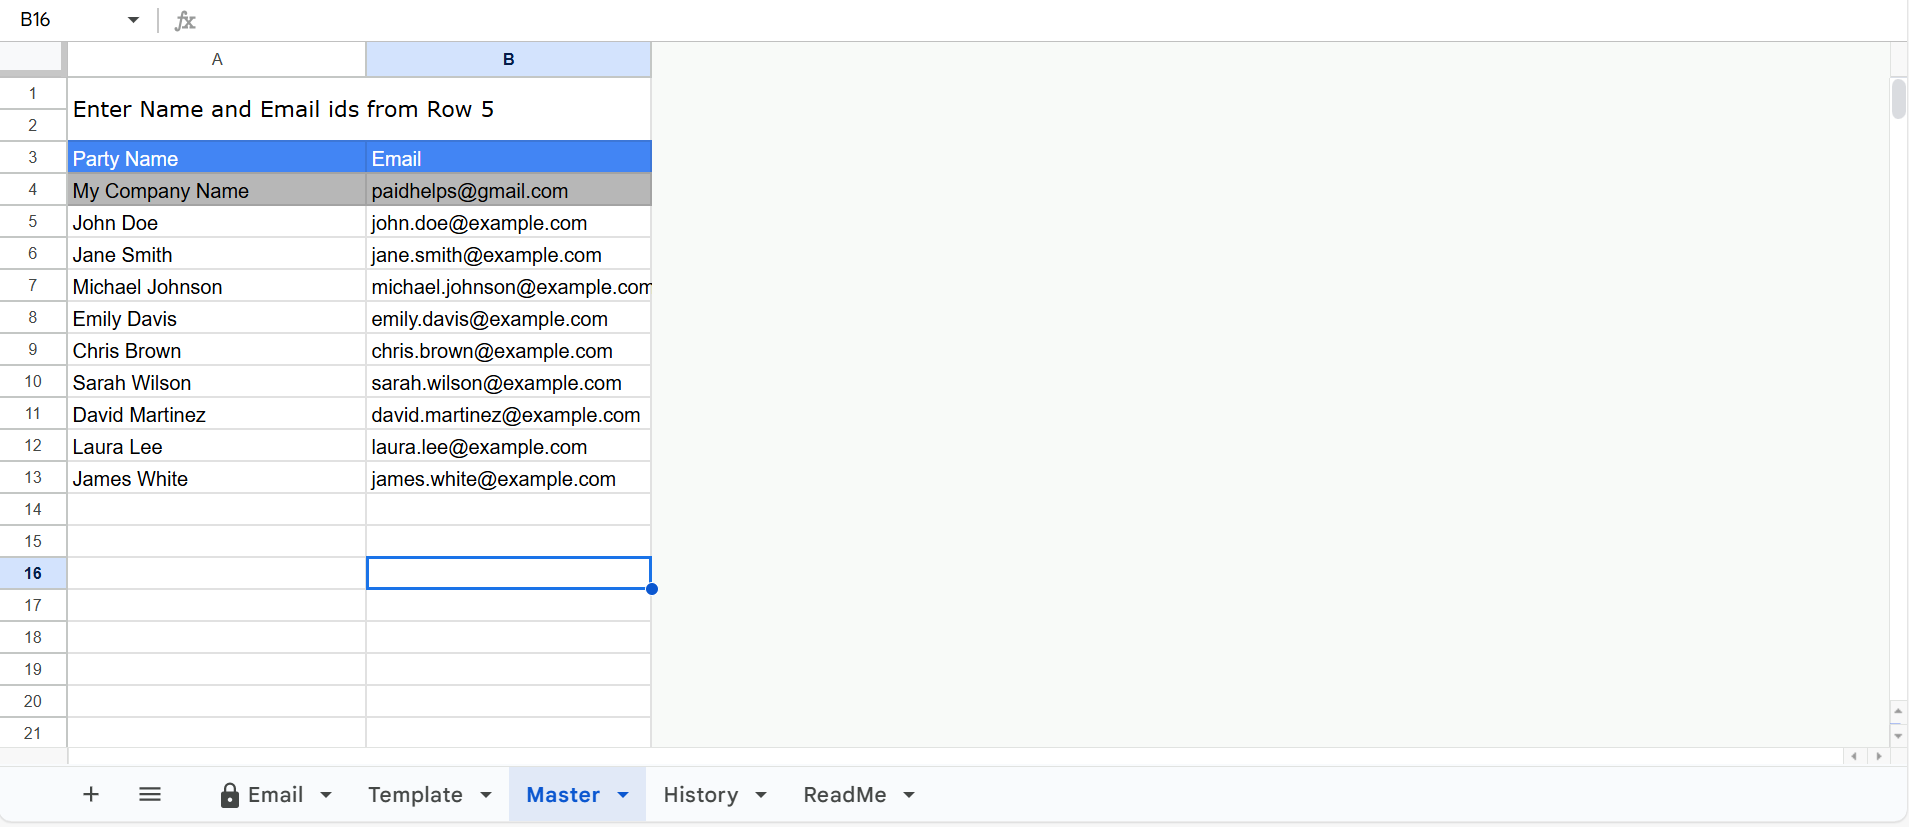Image resolution: width=1909 pixels, height=827 pixels.
Task: Select row 21 header
Action: click(33, 733)
